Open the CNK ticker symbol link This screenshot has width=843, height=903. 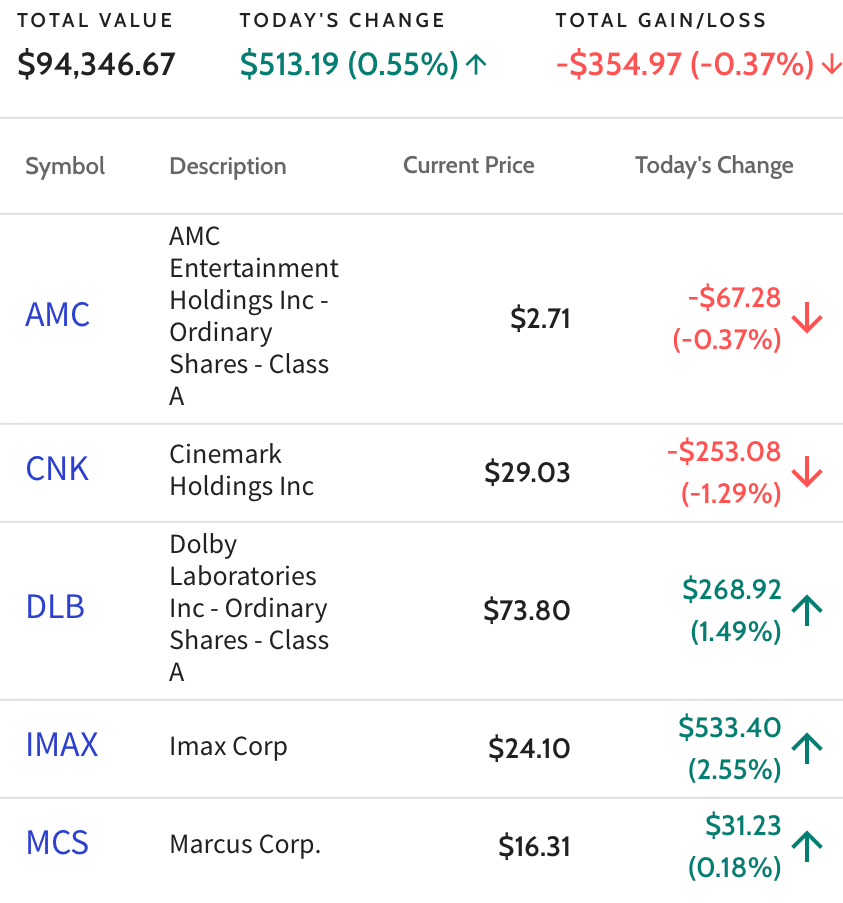pyautogui.click(x=57, y=469)
